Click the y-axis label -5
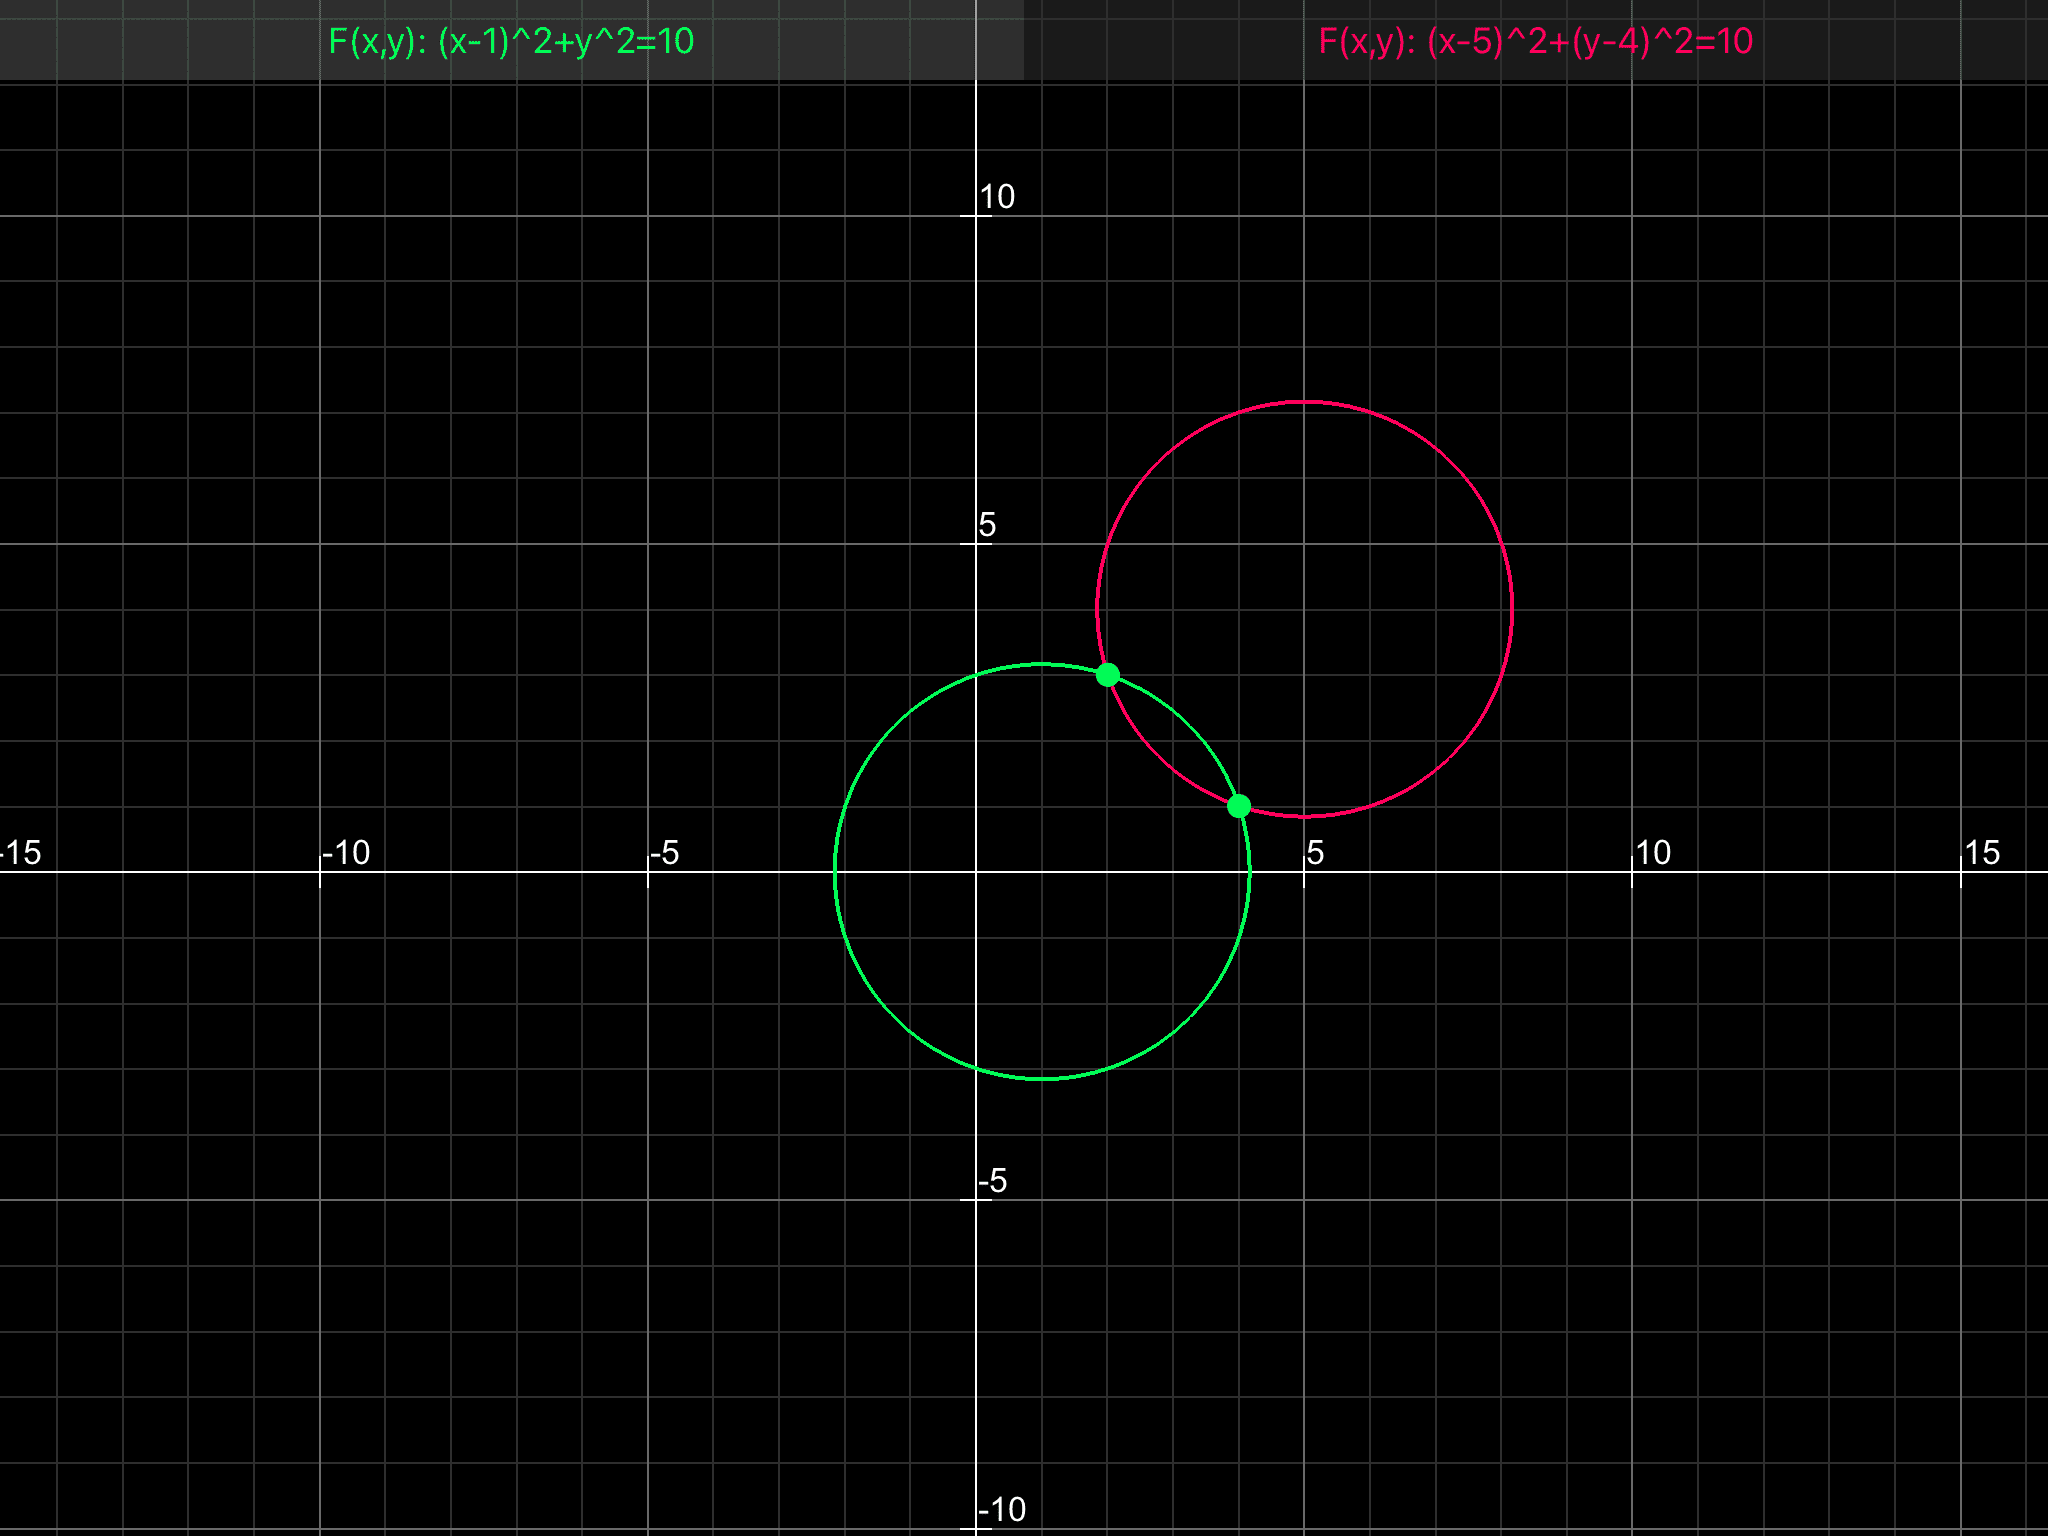 [993, 1181]
